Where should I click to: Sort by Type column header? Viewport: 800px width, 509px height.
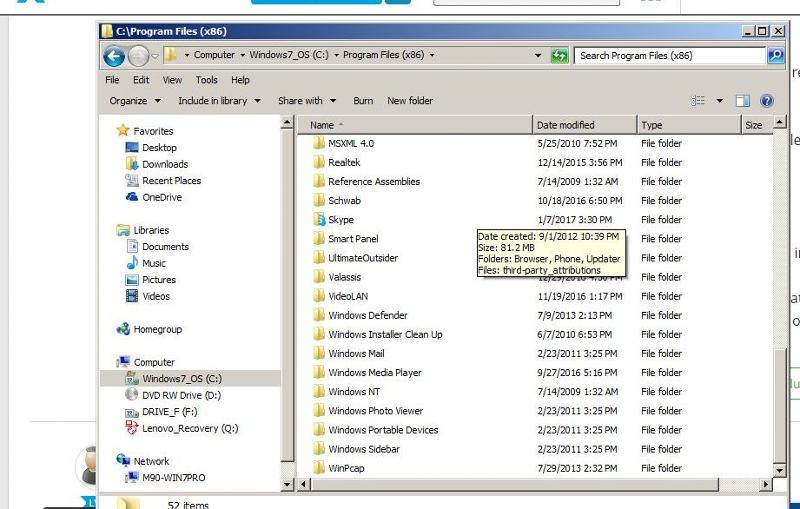[689, 125]
